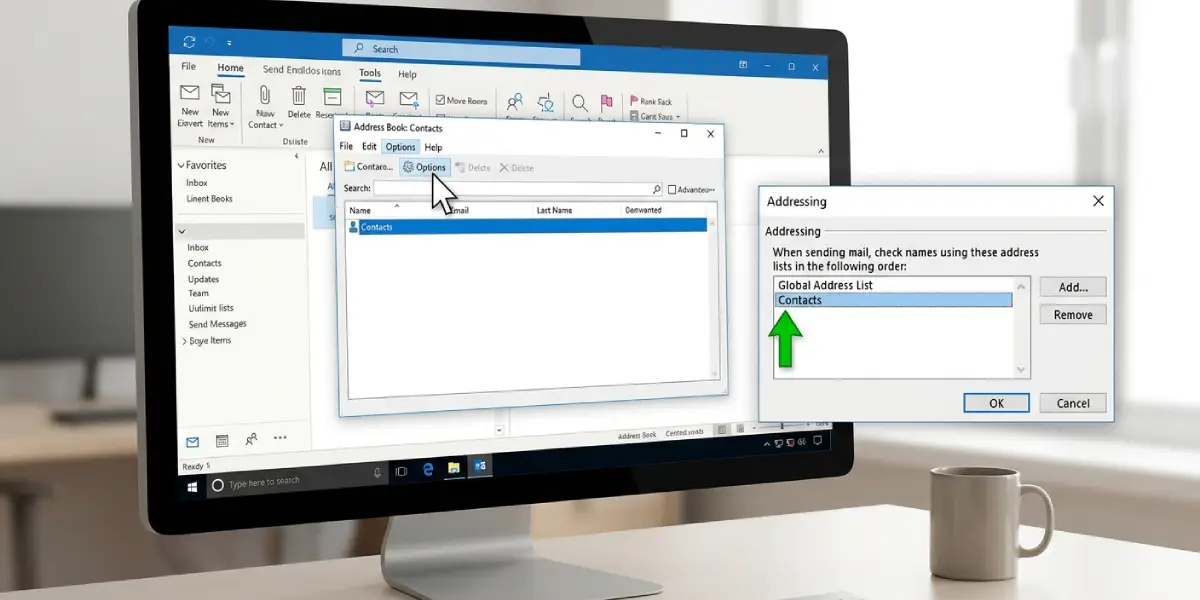Open the Uutimit lists folder

(x=211, y=309)
